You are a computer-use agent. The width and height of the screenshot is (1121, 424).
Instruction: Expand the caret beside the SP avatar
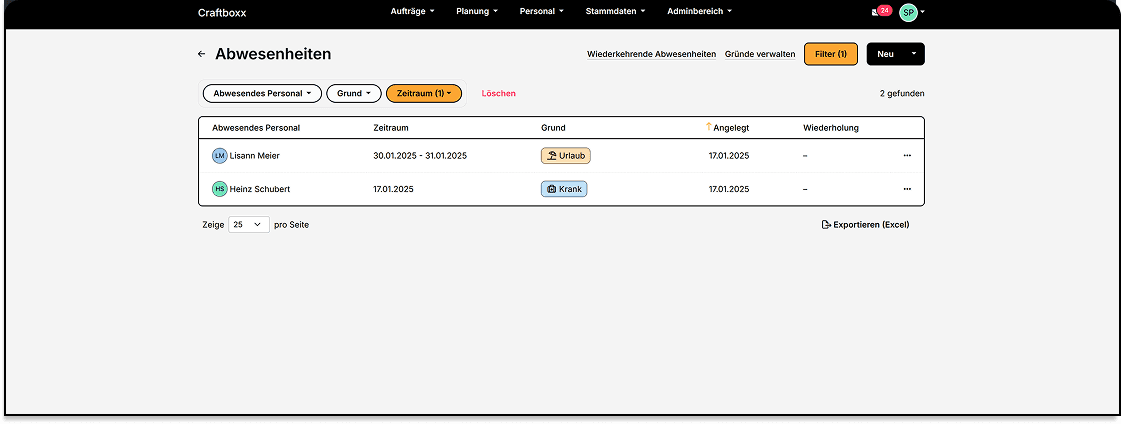(x=922, y=13)
